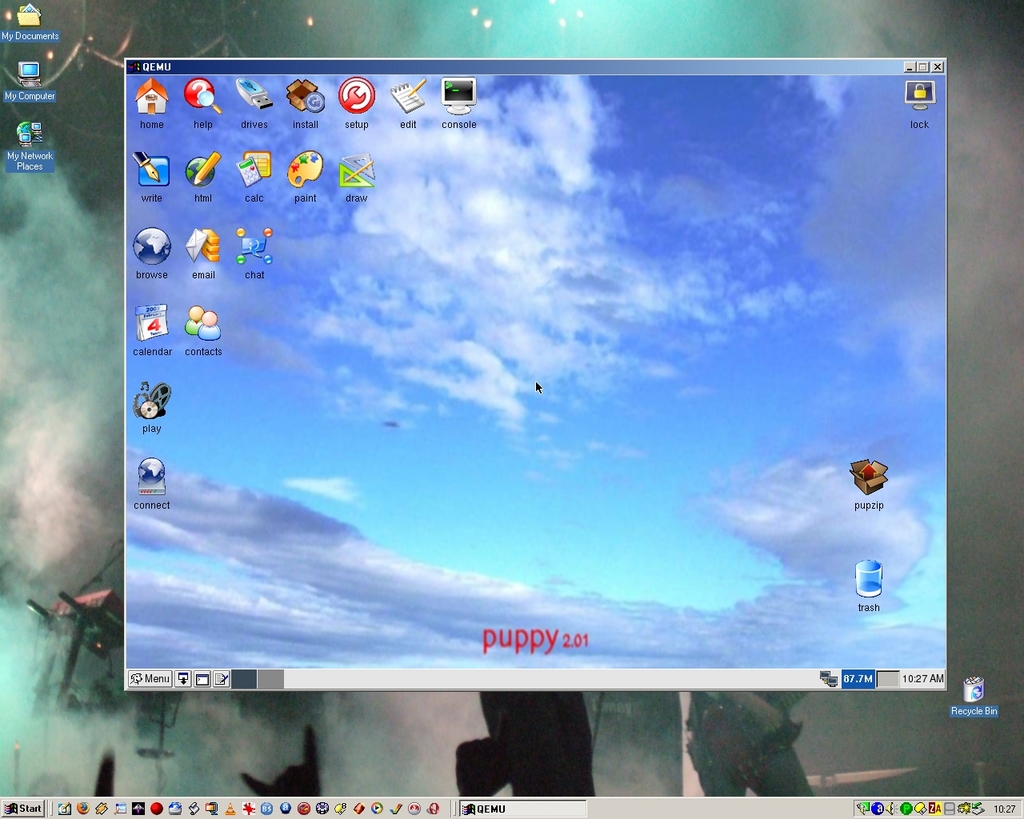Click the terminal launcher in Puppy tray
Screen dimensions: 1024x819
[x=202, y=679]
